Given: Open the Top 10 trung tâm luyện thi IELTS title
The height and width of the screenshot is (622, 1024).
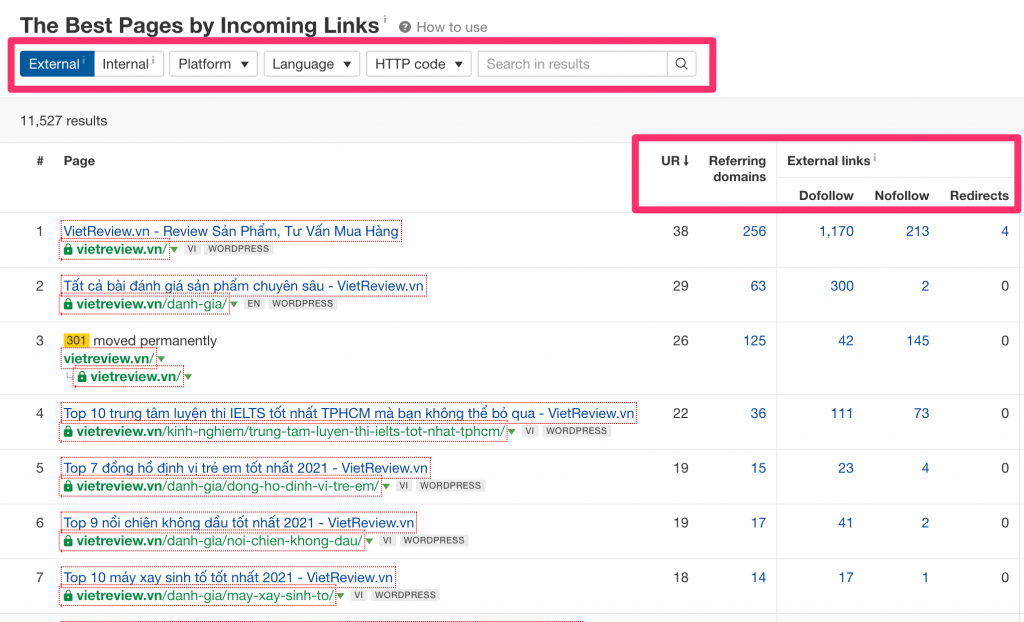Looking at the screenshot, I should point(349,414).
